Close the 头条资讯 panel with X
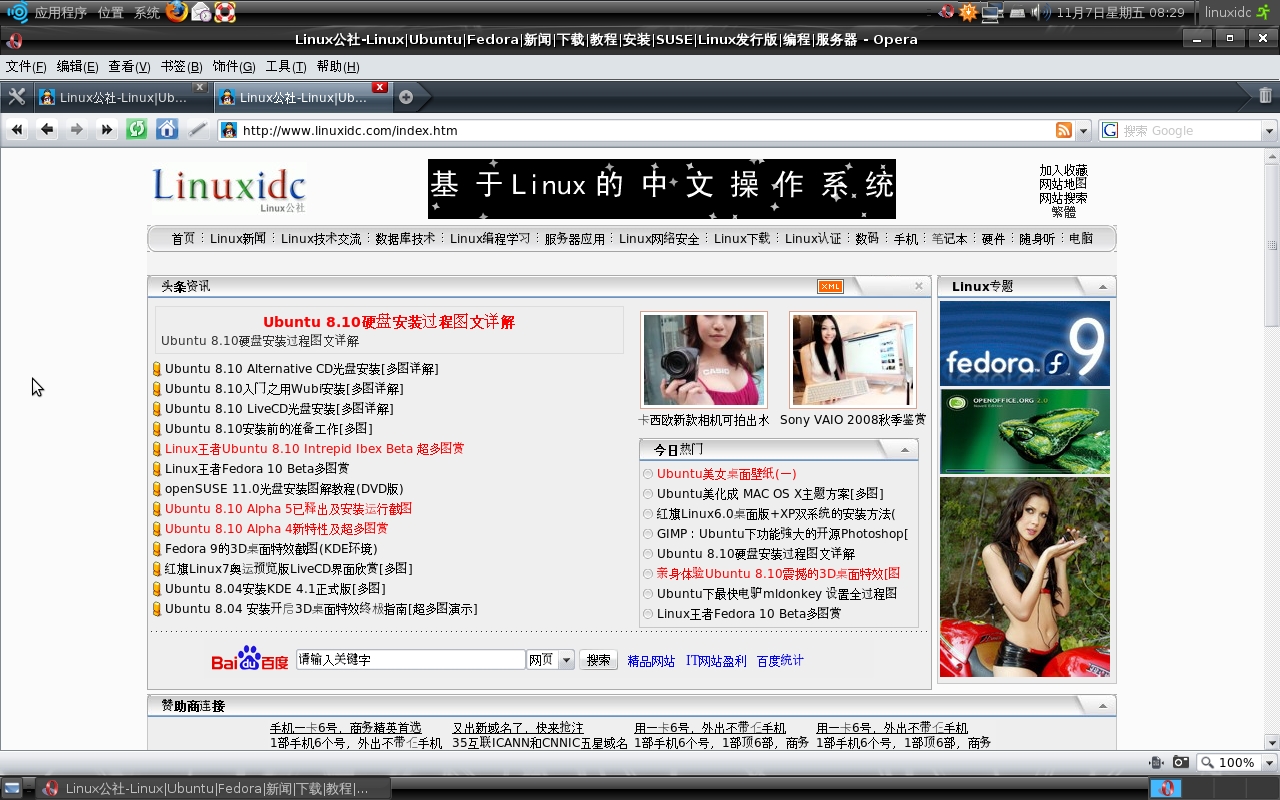The width and height of the screenshot is (1280, 800). [919, 286]
